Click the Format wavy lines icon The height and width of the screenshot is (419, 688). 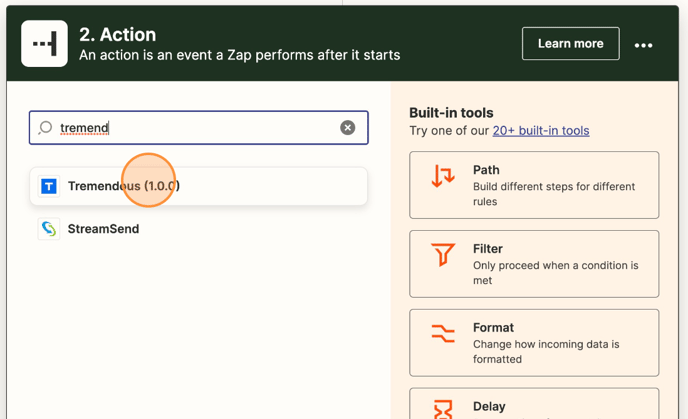pos(443,333)
